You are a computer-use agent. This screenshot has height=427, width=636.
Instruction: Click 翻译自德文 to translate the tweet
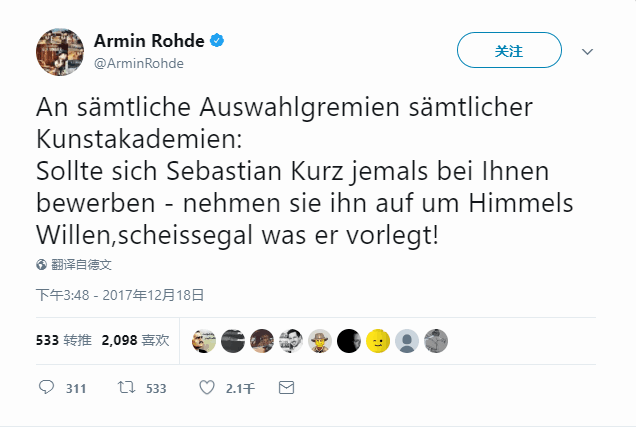click(81, 265)
